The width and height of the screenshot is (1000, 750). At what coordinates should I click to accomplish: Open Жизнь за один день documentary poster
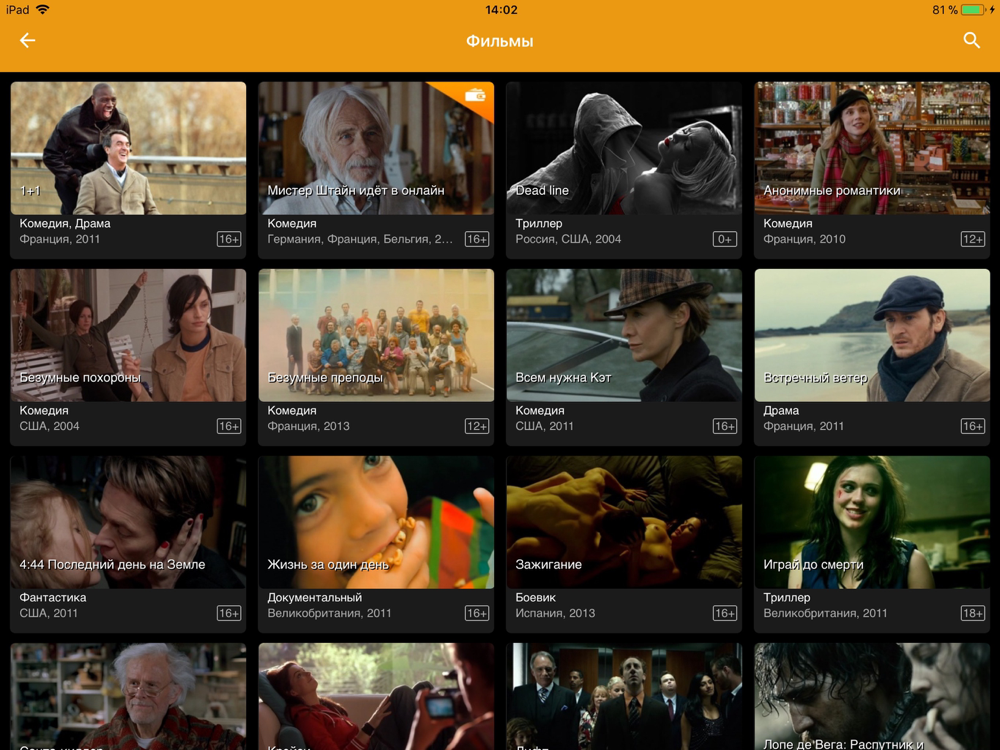click(376, 522)
